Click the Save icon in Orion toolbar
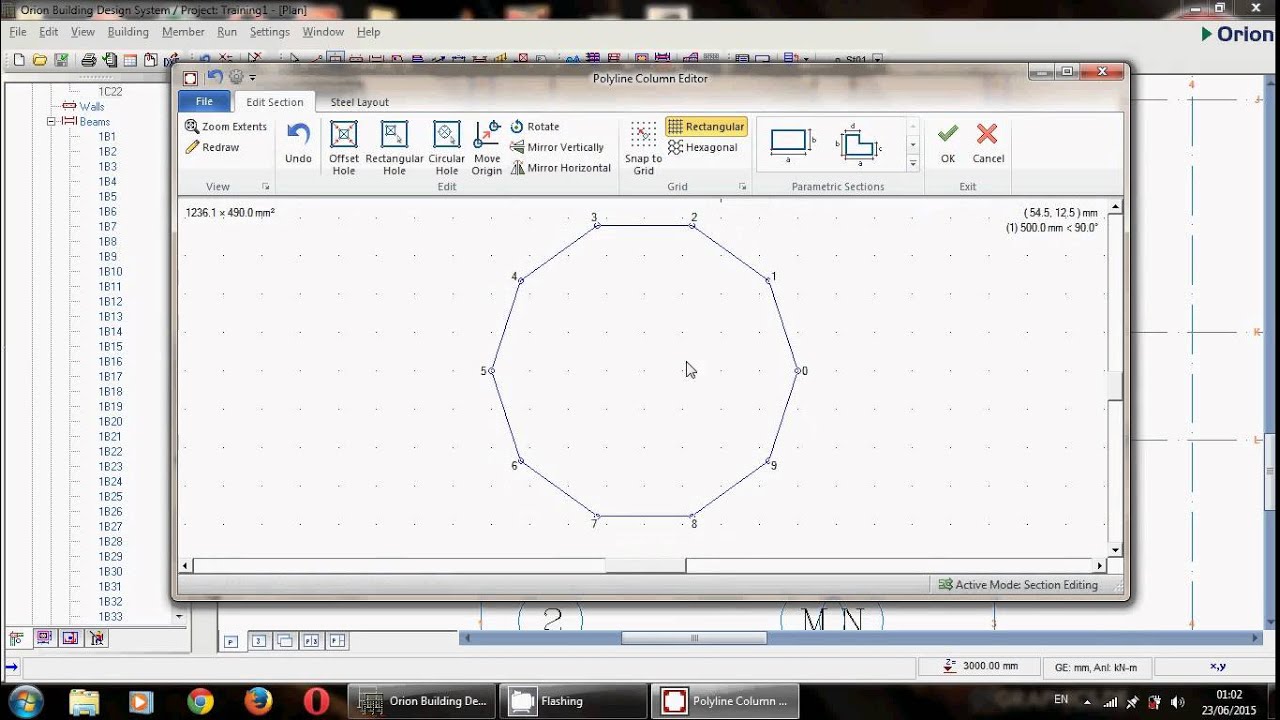Screen dimensions: 1280x720 (61, 60)
